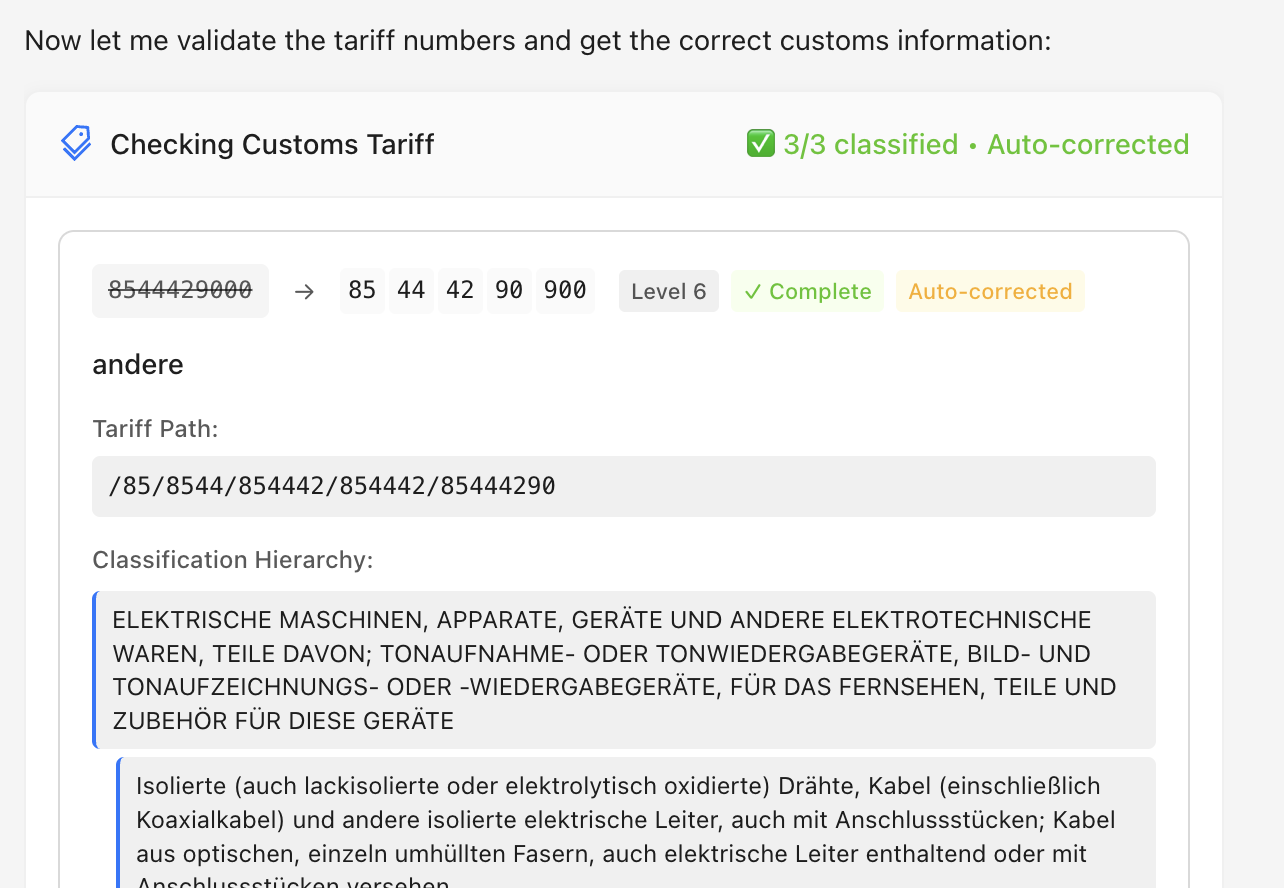Click the blue tariff tag icon
The width and height of the screenshot is (1284, 888).
coord(75,143)
